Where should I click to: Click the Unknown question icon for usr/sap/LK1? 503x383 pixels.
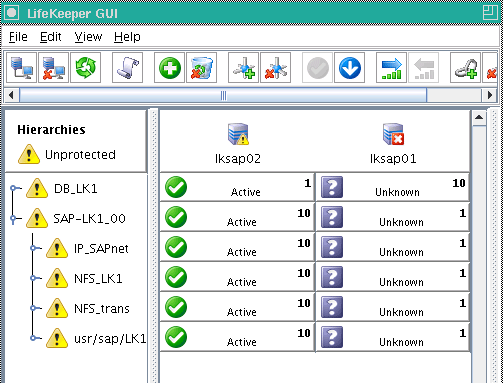click(332, 337)
